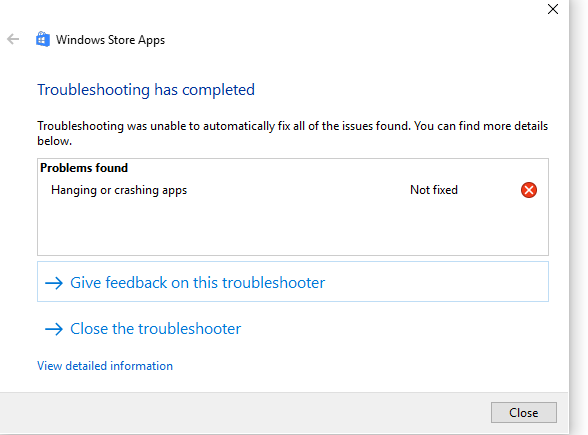Viewport: 588px width, 435px height.
Task: Click the Problems found heading
Action: point(84,168)
